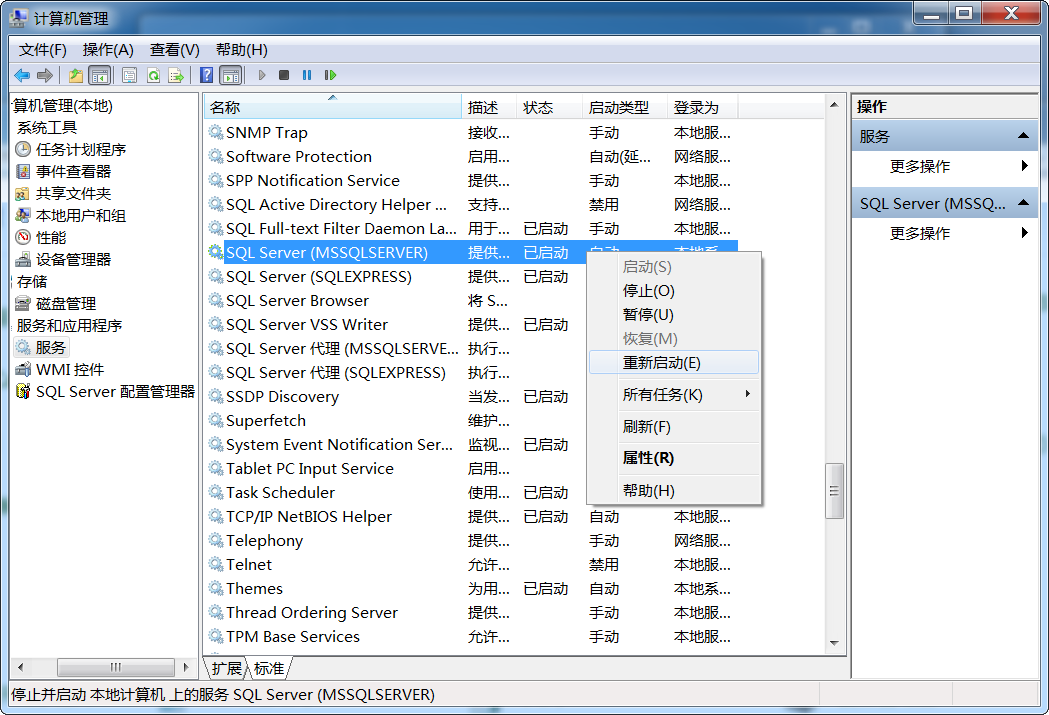Choose 帮助(H) from the context menu
1049x715 pixels.
click(674, 491)
